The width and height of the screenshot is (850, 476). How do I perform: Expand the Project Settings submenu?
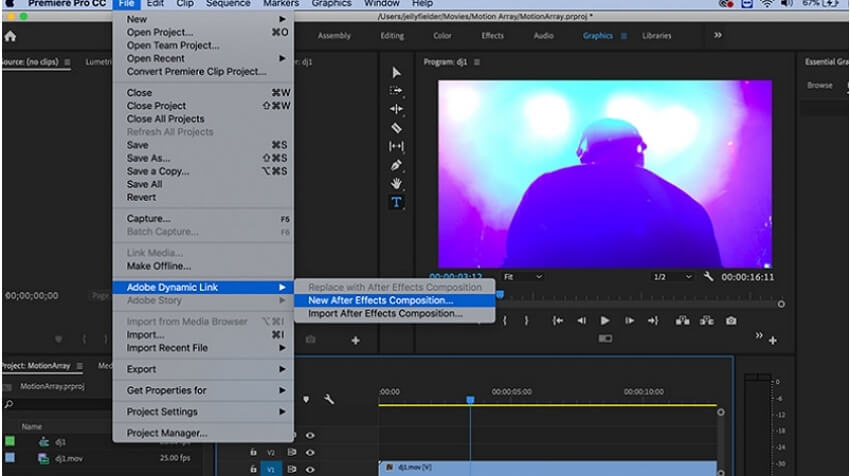204,411
